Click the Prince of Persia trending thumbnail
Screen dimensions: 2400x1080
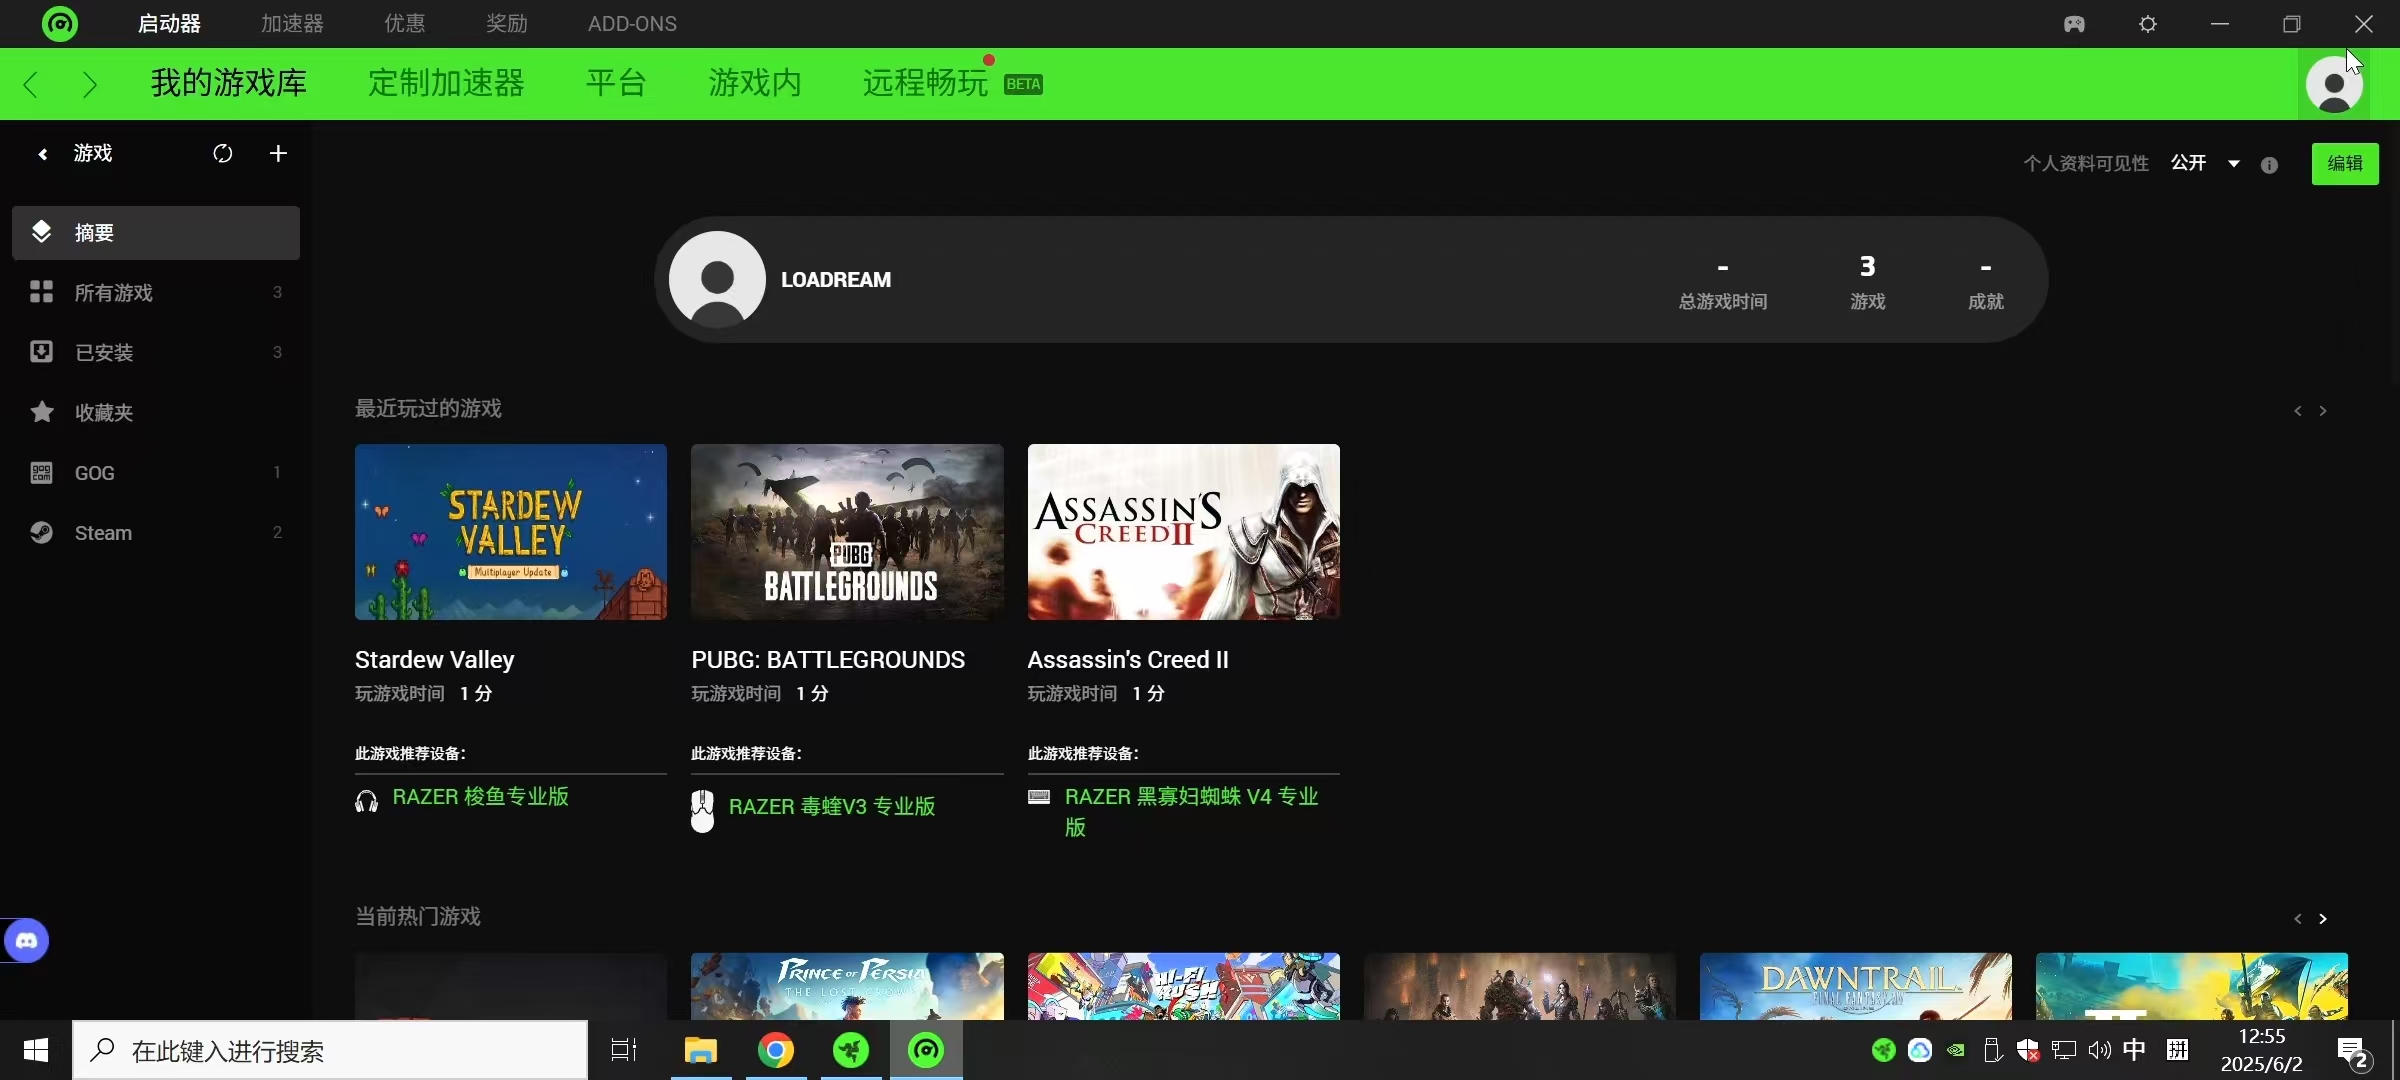click(x=847, y=986)
